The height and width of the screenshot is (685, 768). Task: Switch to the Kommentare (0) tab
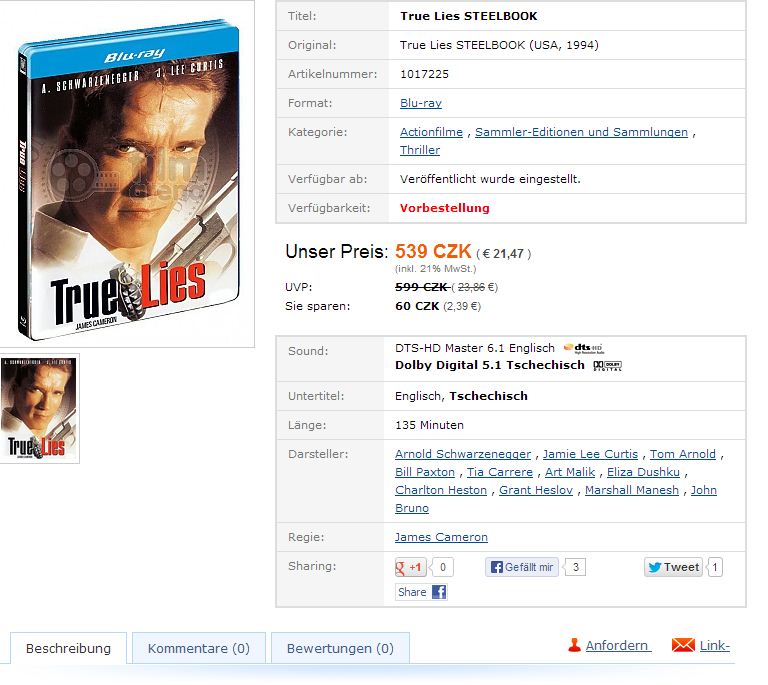[x=199, y=648]
